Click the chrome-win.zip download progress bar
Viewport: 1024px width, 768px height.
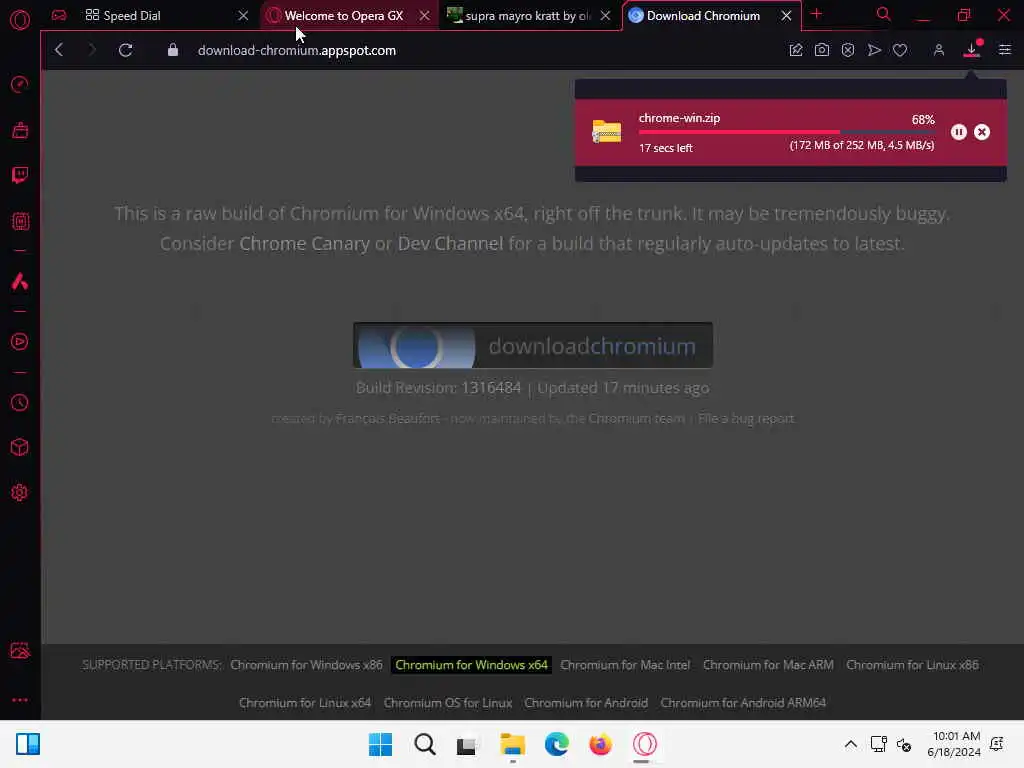click(786, 132)
